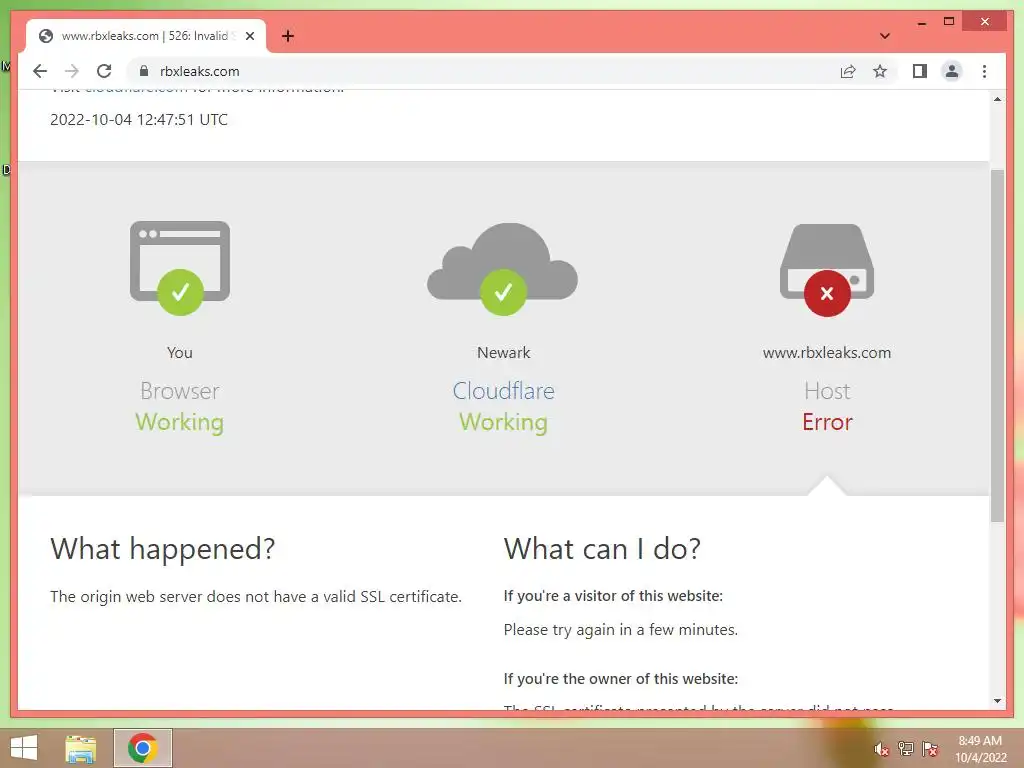Bookmark this tab with the star icon

pyautogui.click(x=880, y=71)
